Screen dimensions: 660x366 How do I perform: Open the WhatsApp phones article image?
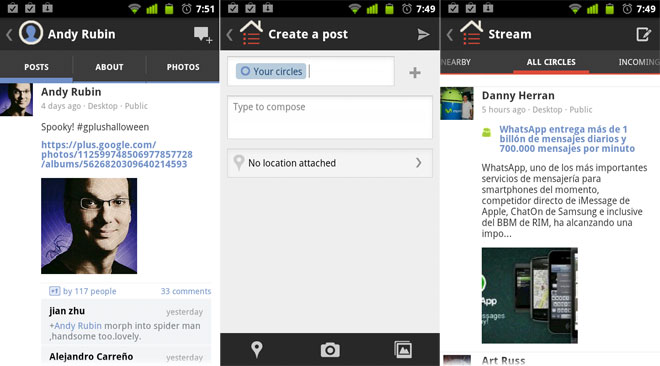point(530,295)
